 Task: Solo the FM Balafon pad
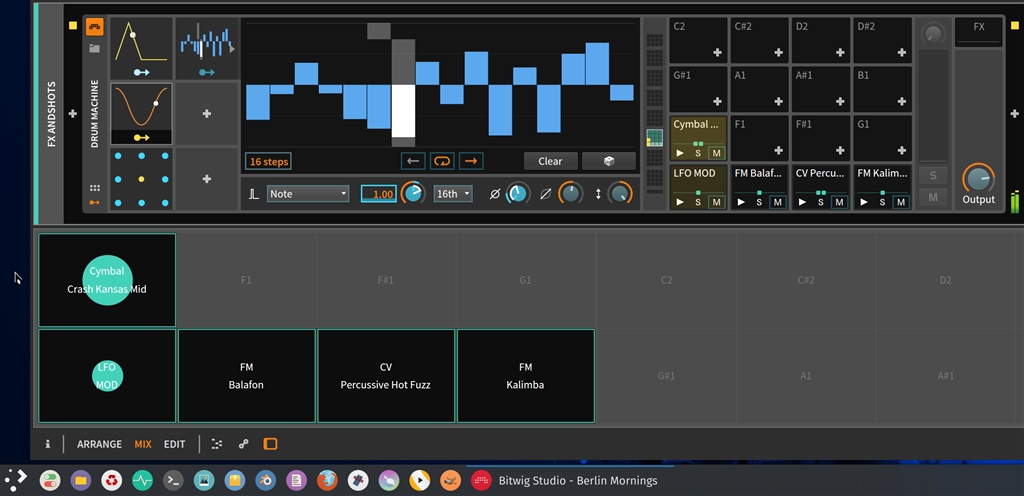click(759, 202)
